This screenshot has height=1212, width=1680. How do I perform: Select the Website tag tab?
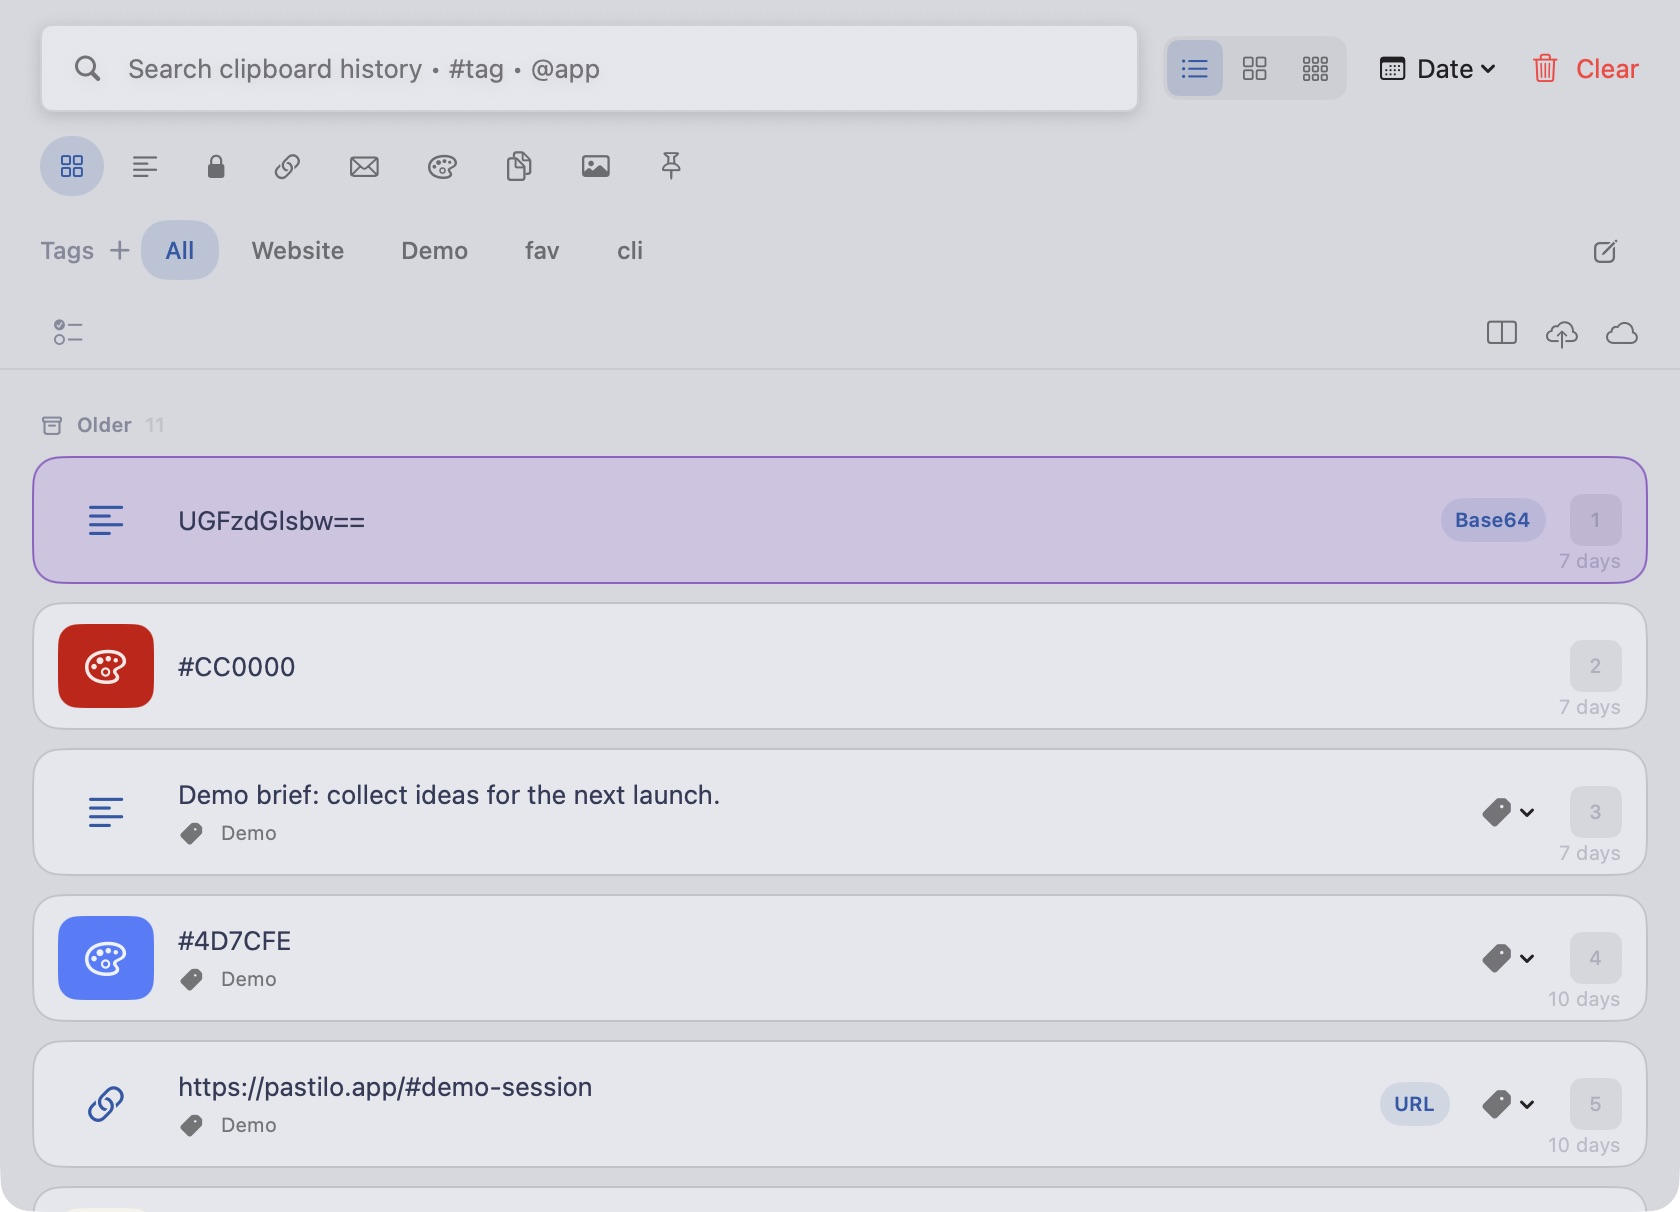[x=298, y=250]
